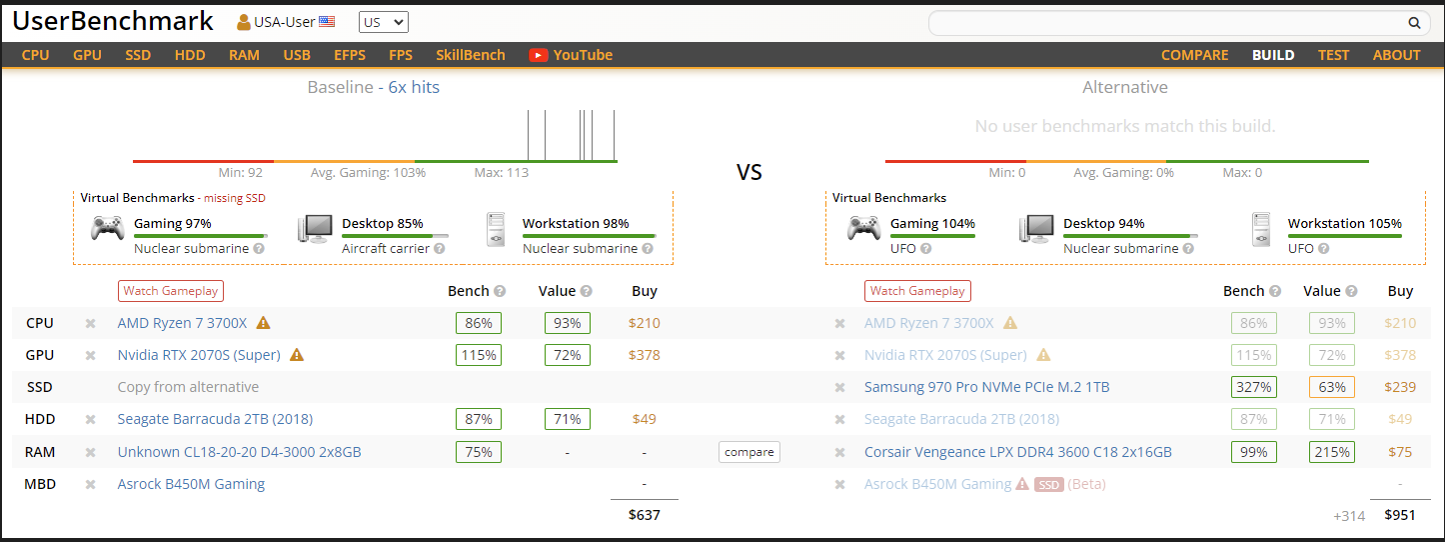Click help icon next to baseline Bench header
The height and width of the screenshot is (542, 1445).
click(x=500, y=291)
